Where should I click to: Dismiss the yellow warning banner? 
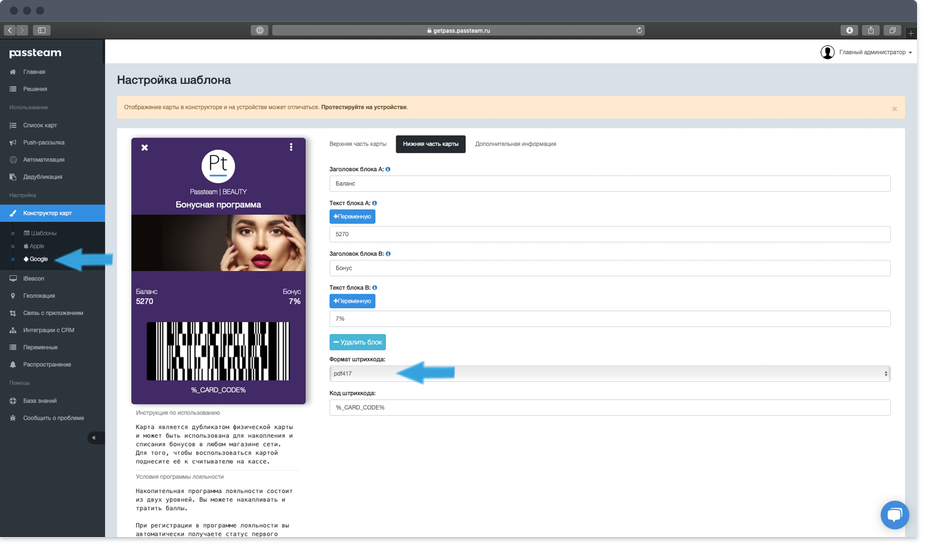[894, 109]
